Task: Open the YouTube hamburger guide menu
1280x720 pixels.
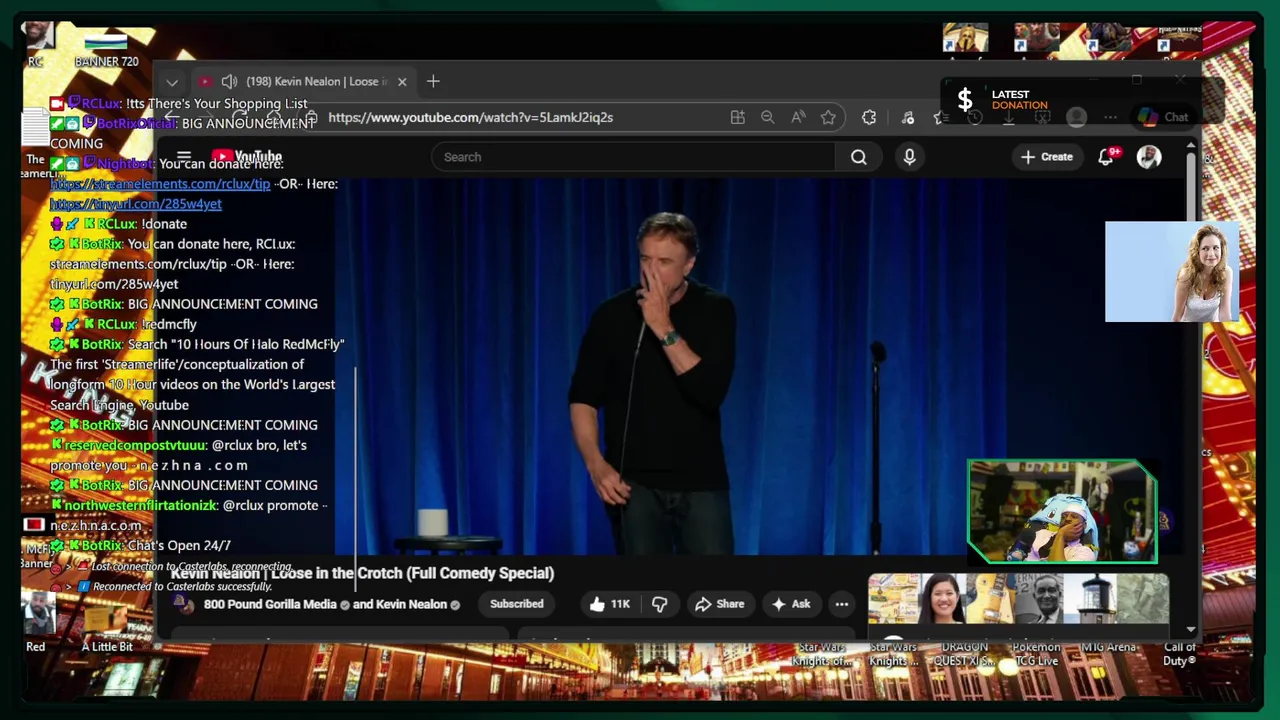Action: [184, 157]
